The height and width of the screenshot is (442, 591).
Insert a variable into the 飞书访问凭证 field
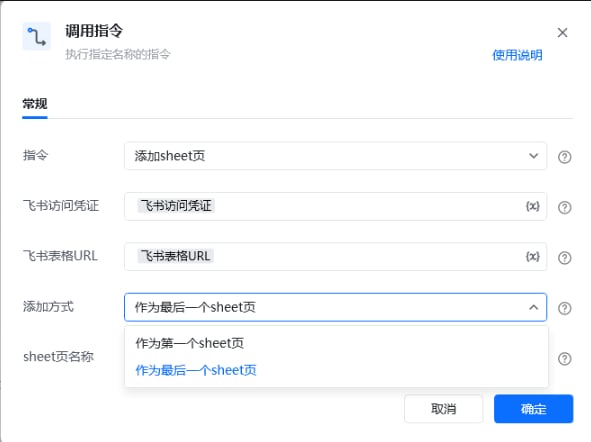tap(533, 206)
